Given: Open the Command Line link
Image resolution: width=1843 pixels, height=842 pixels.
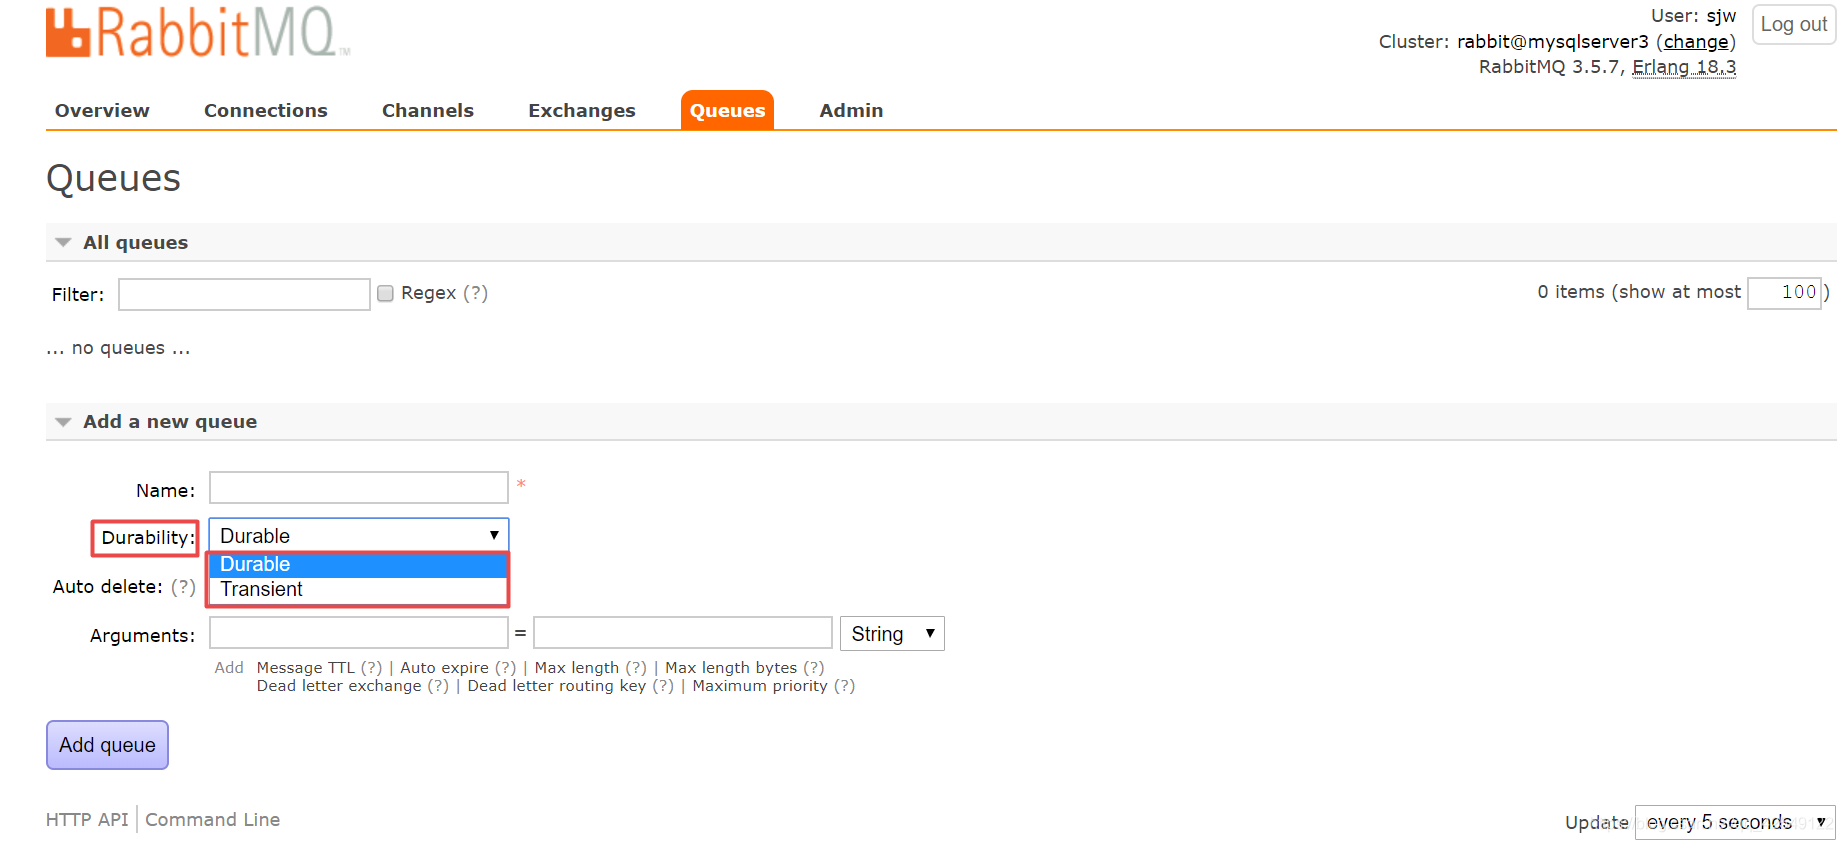Looking at the screenshot, I should click(212, 820).
